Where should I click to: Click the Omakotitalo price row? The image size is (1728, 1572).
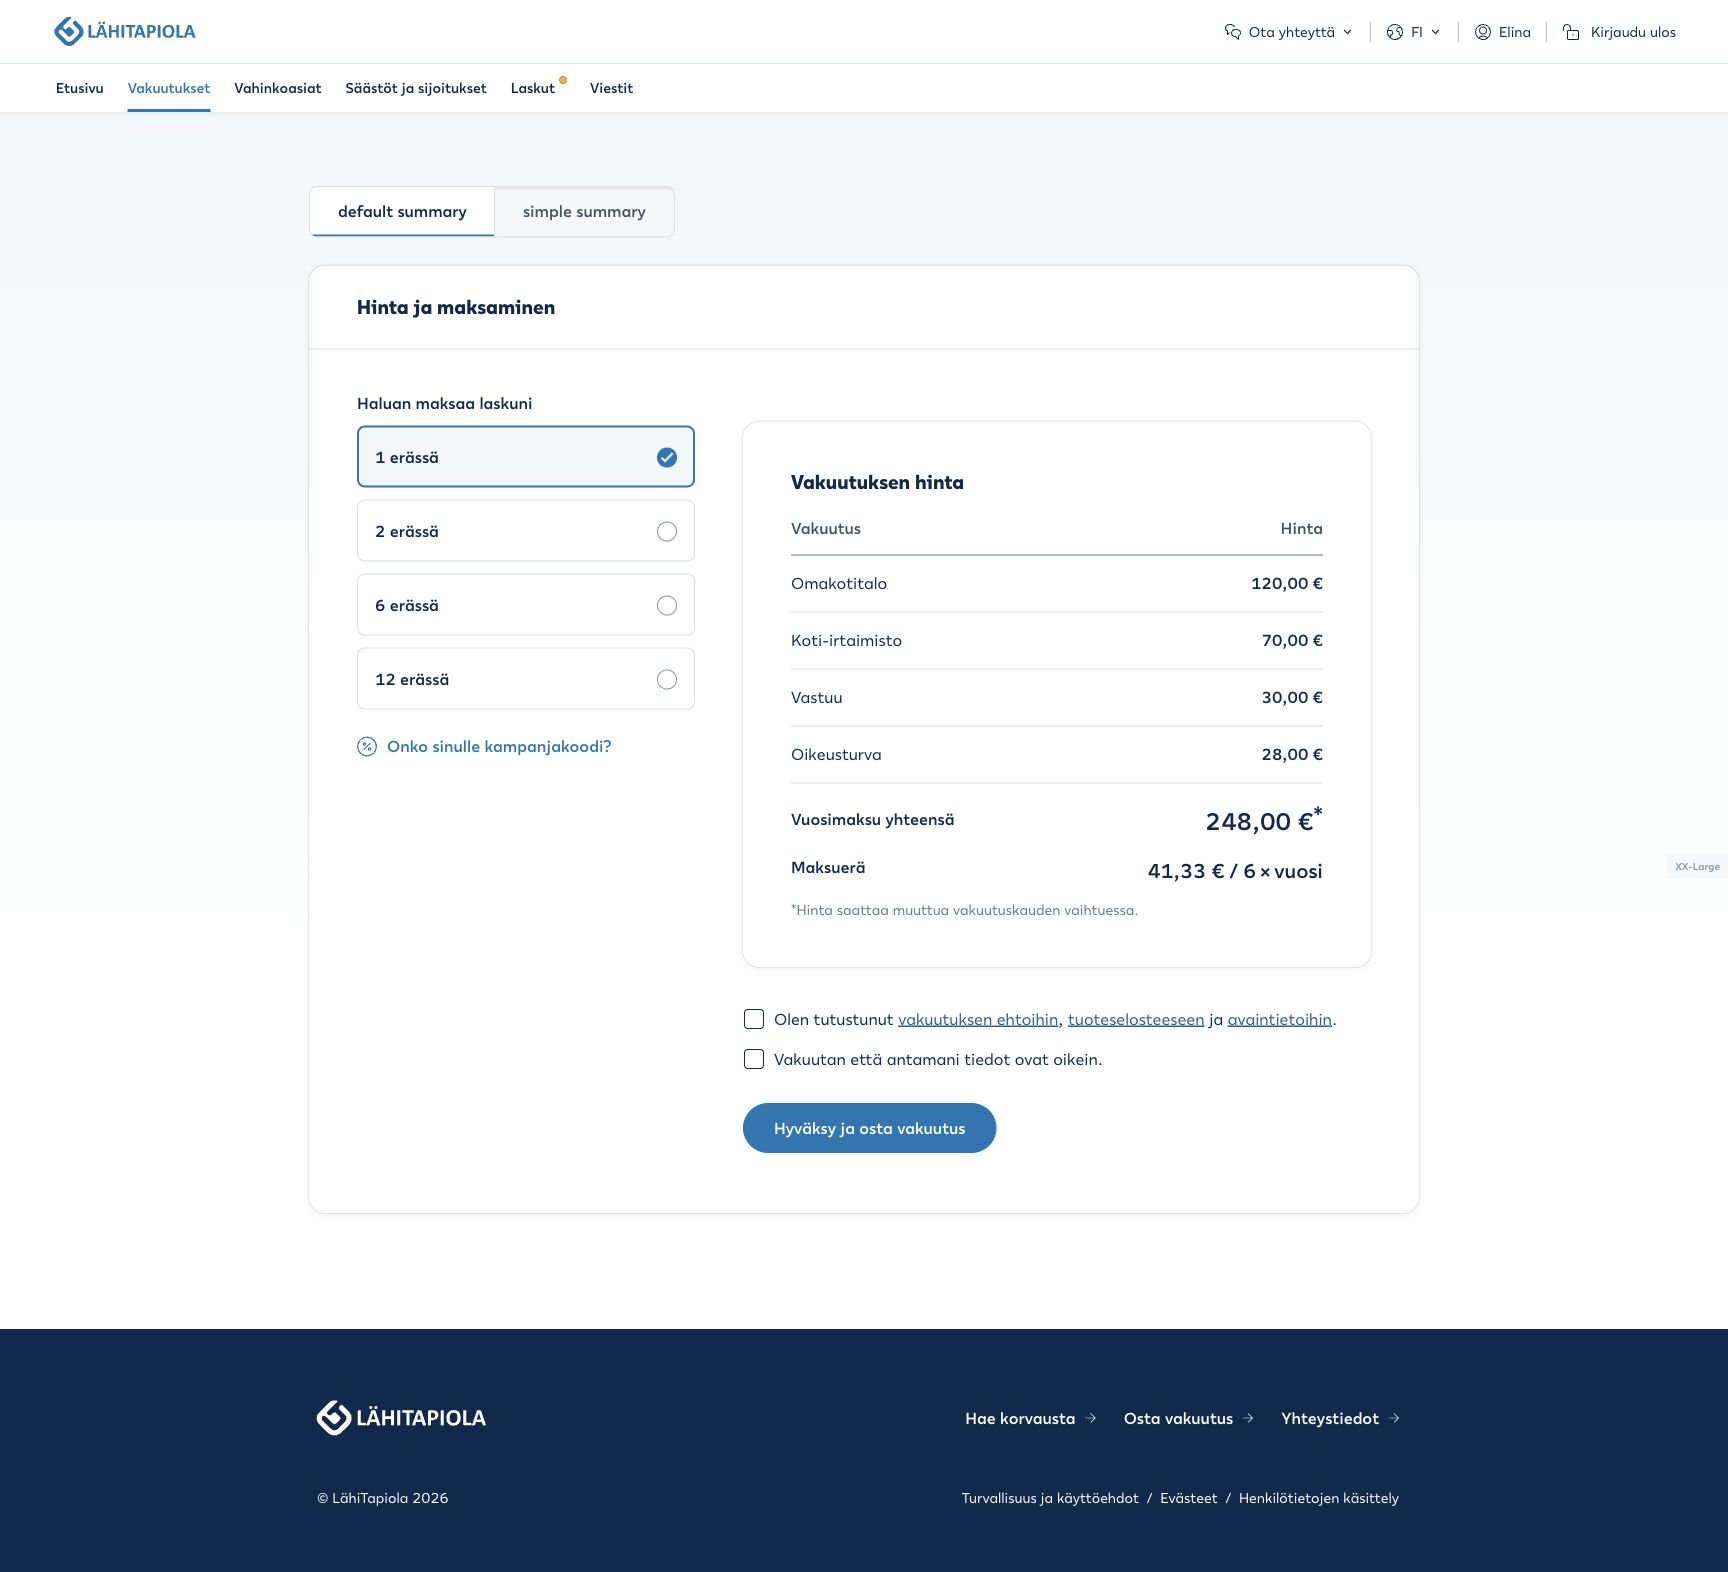coord(1057,583)
